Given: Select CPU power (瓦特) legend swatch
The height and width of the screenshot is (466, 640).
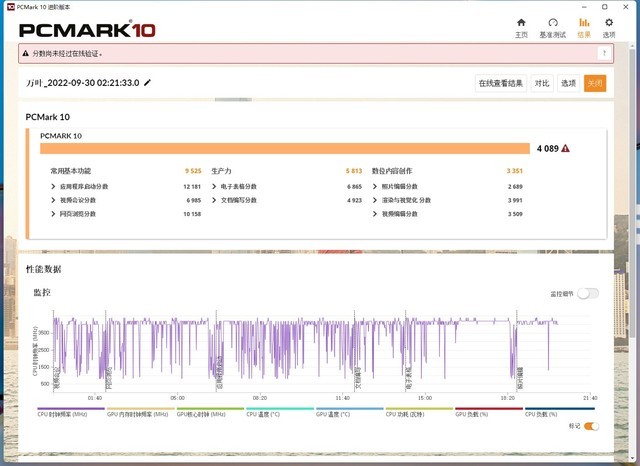Looking at the screenshot, I should (x=420, y=408).
